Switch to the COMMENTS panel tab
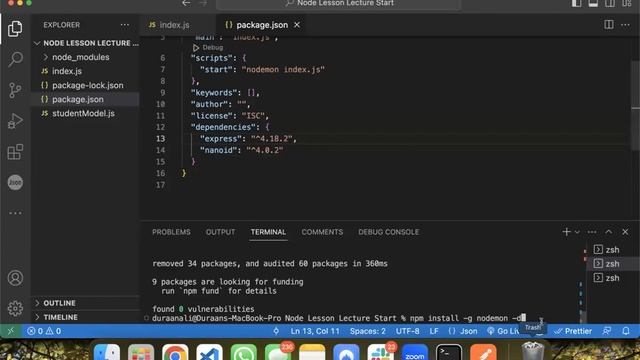 [322, 232]
